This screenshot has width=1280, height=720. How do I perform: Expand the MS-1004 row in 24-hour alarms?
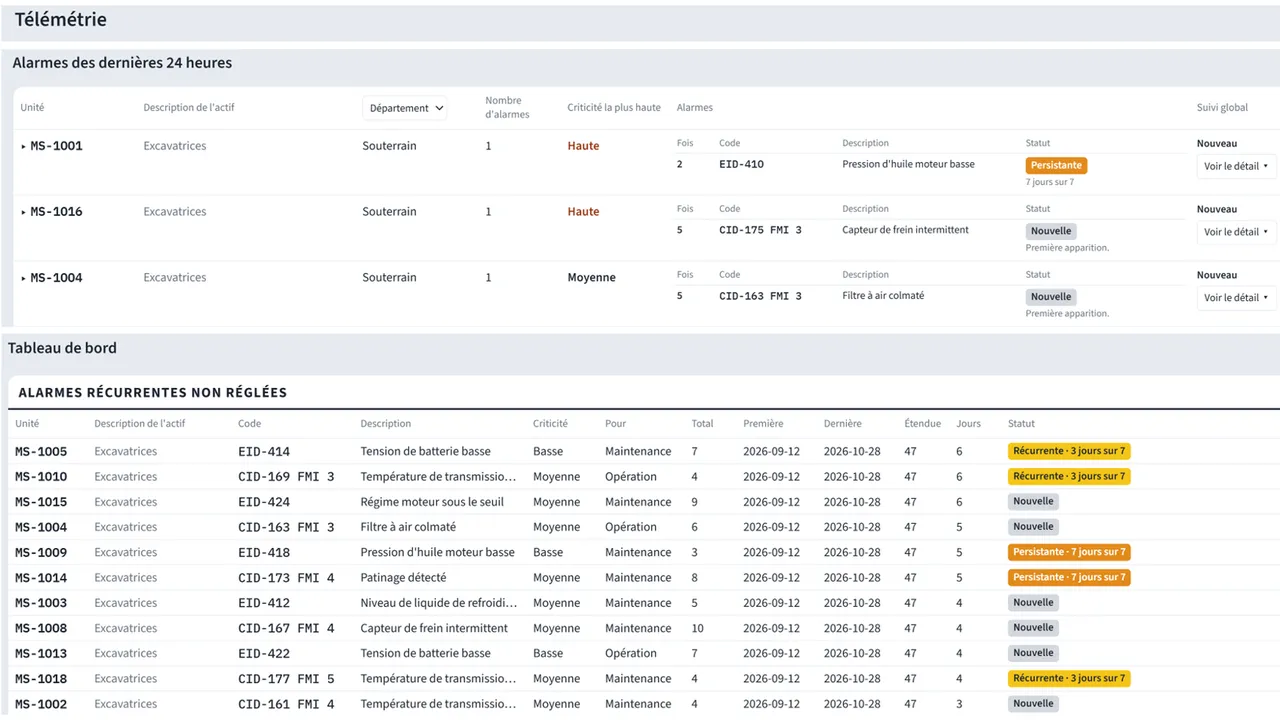(24, 278)
